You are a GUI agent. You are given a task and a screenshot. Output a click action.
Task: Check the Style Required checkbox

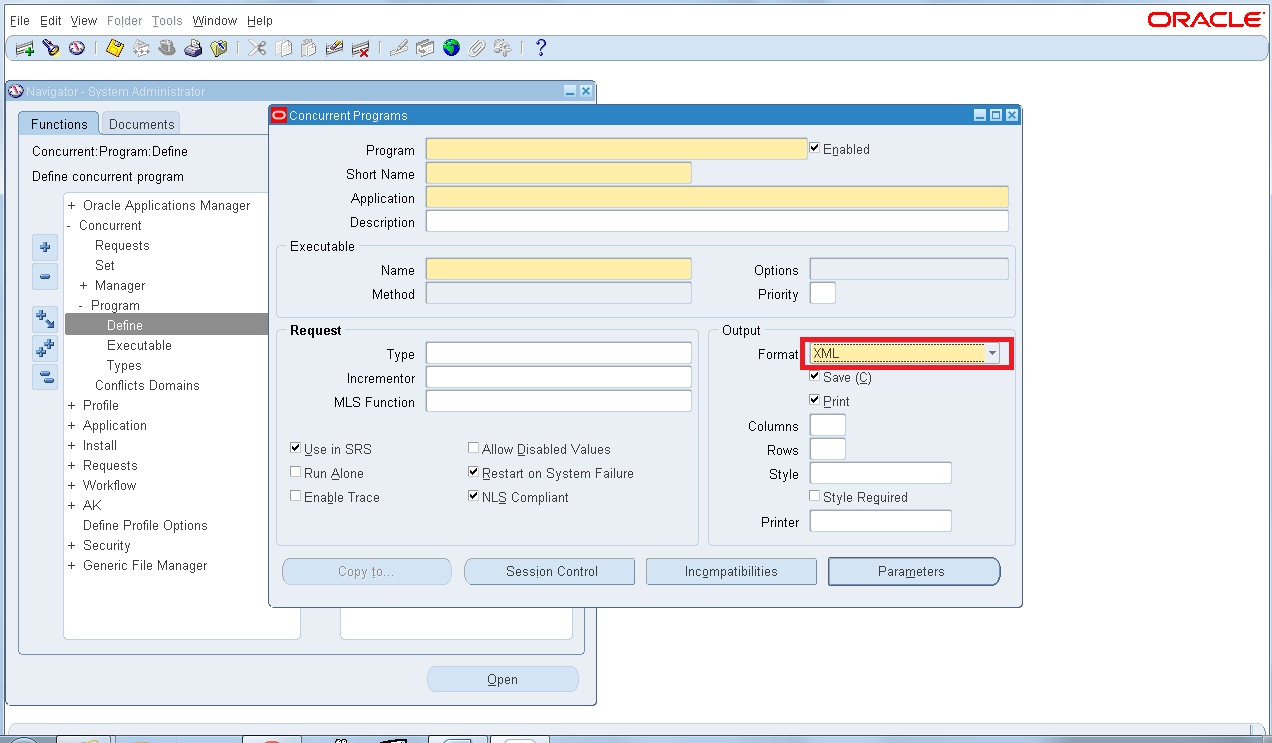814,496
